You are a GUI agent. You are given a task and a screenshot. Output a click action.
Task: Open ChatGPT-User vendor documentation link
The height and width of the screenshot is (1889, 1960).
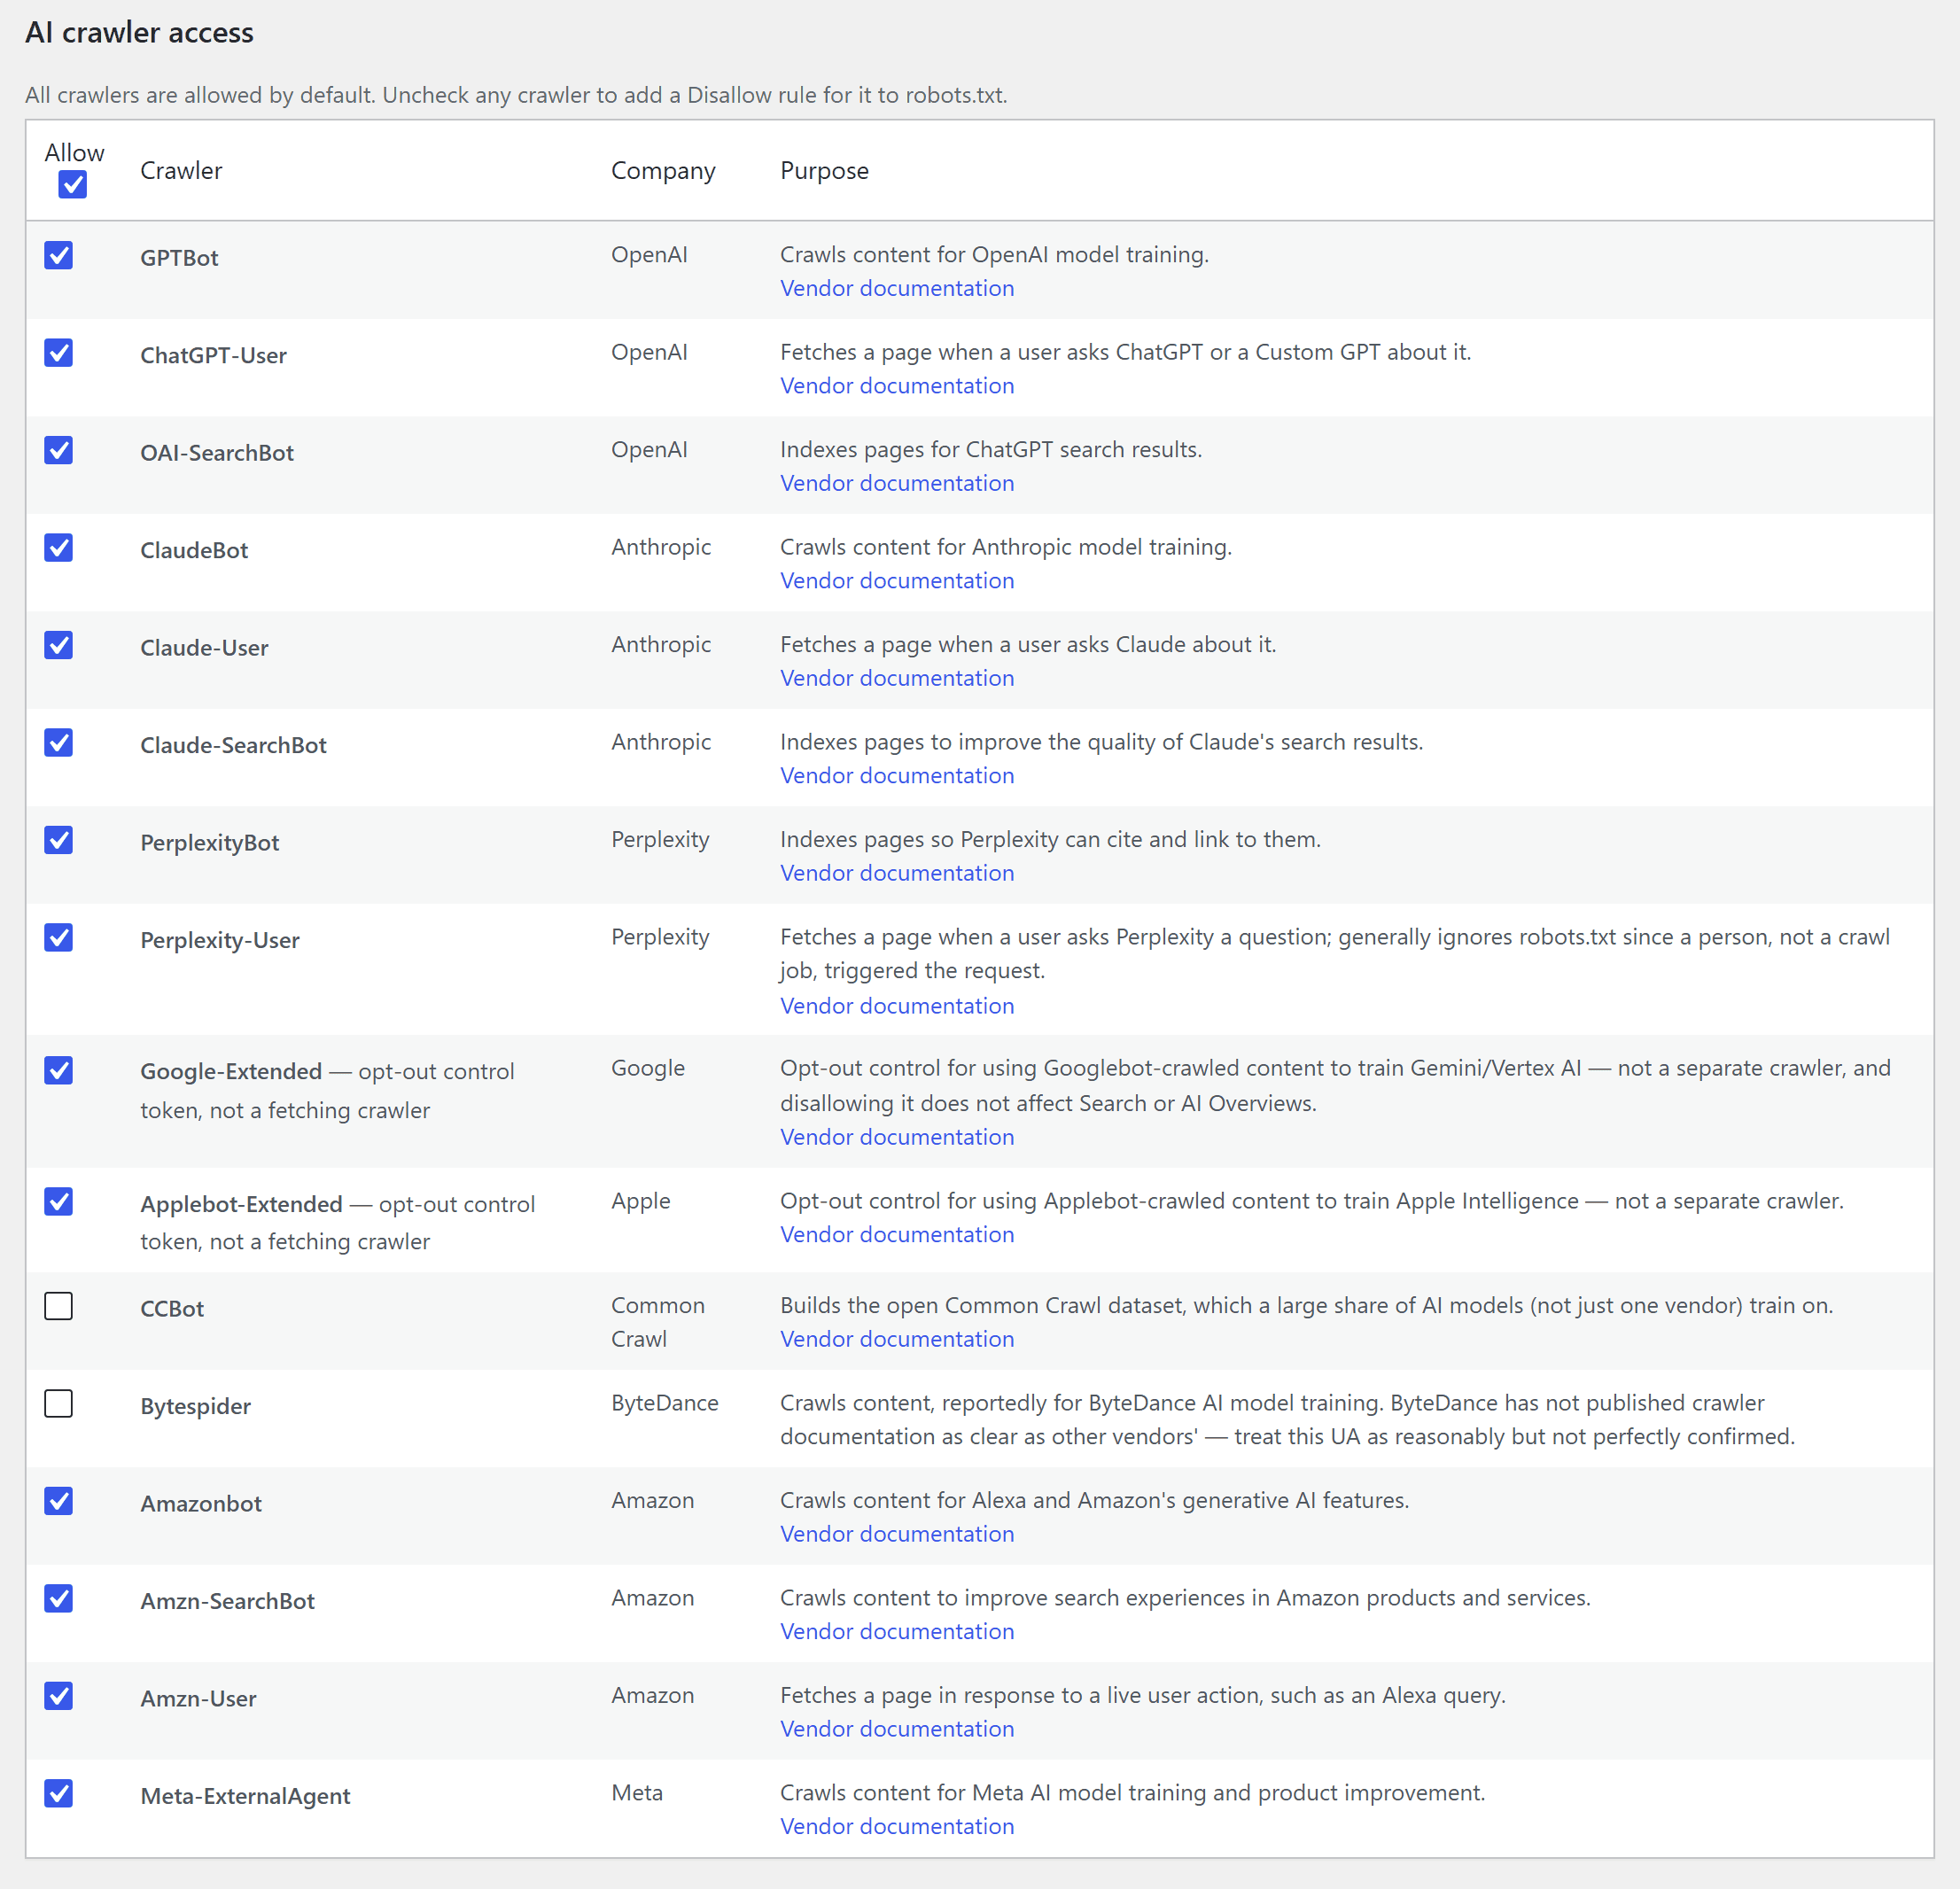tap(897, 386)
